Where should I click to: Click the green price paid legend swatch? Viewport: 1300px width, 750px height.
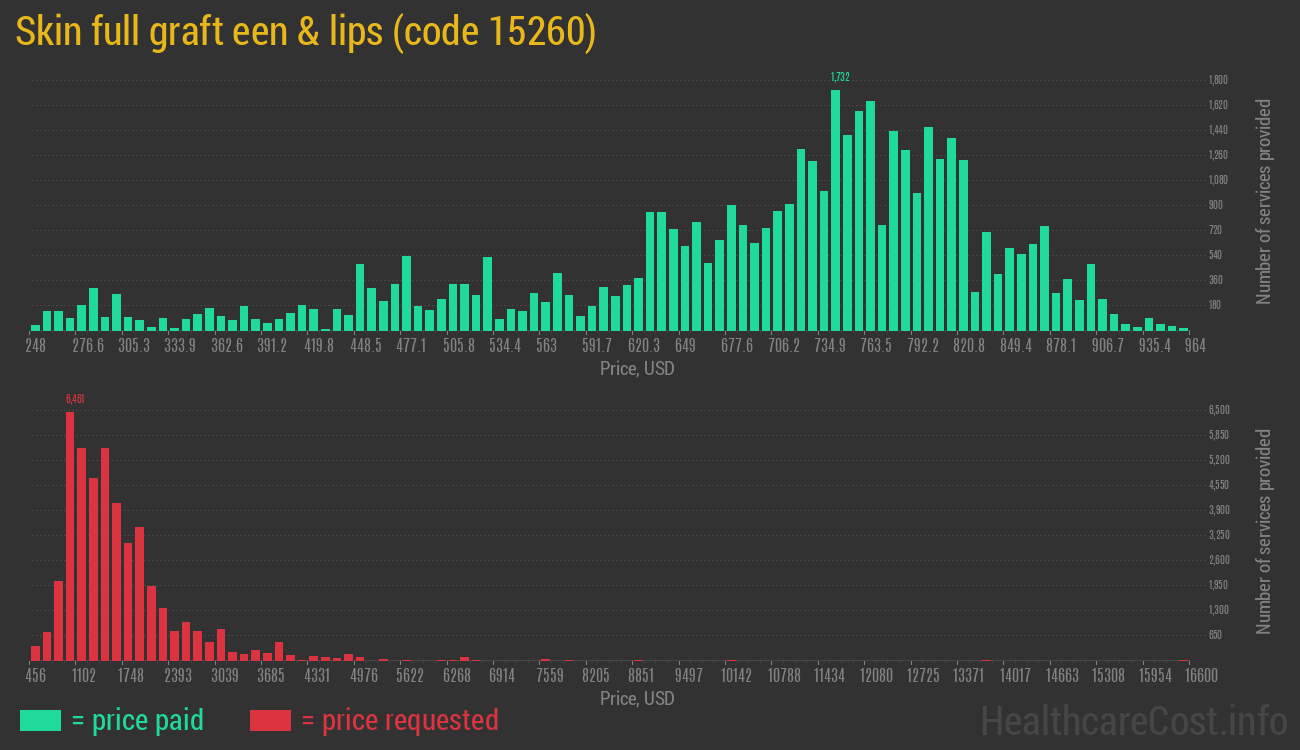tap(40, 720)
